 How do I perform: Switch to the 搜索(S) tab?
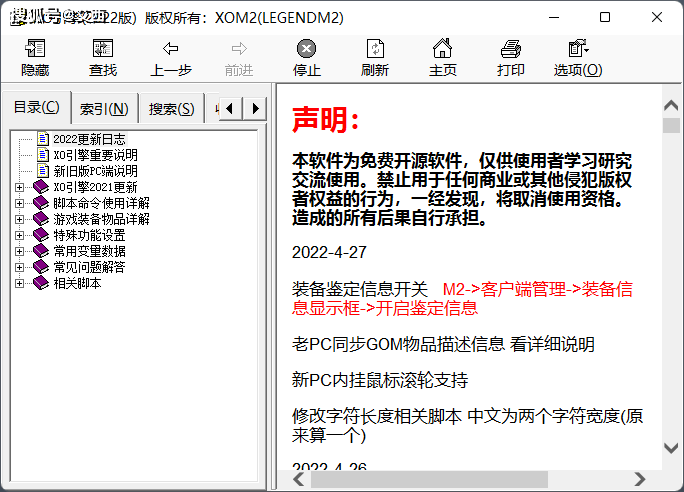(x=171, y=108)
